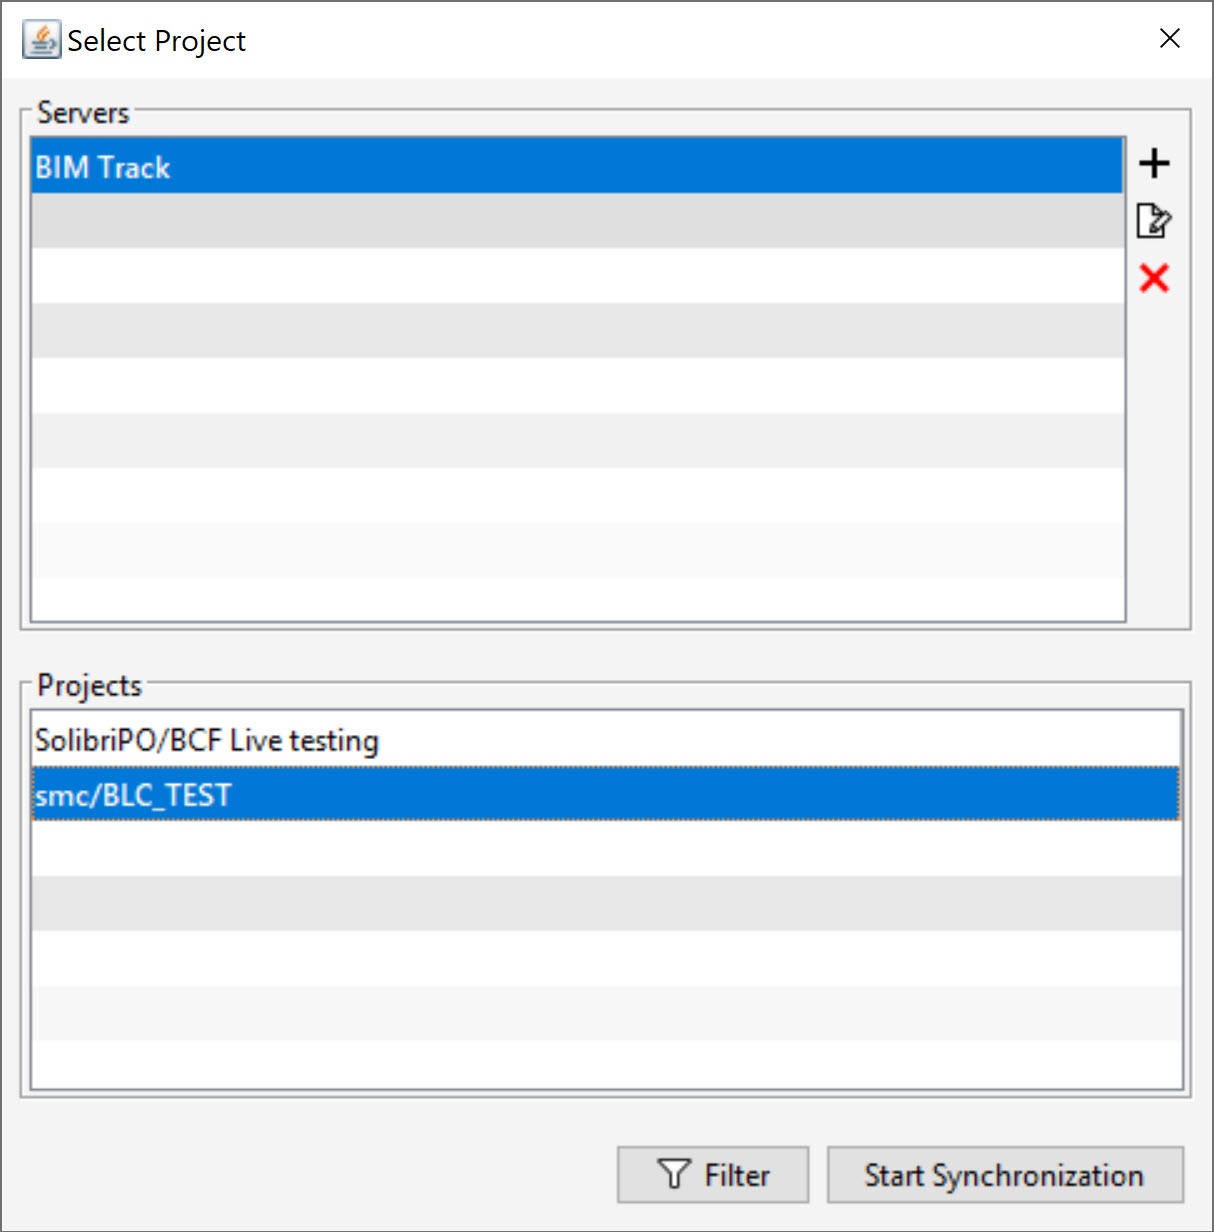
Task: Choose SolibriPO/BCF Live testing project
Action: pos(606,740)
